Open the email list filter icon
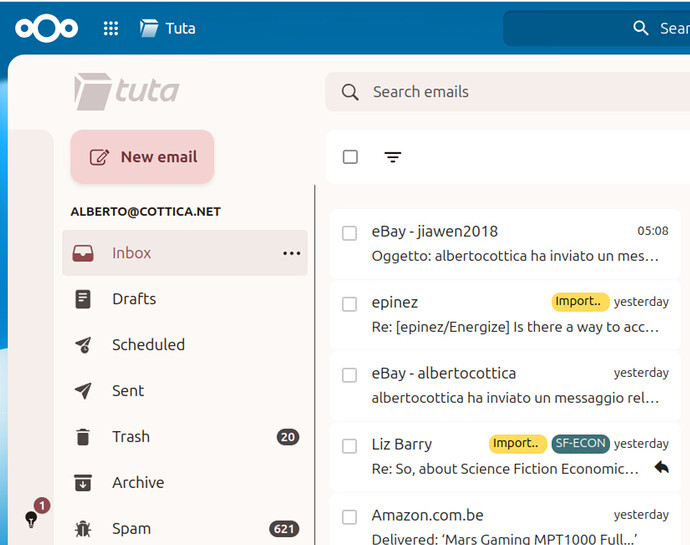 (393, 157)
